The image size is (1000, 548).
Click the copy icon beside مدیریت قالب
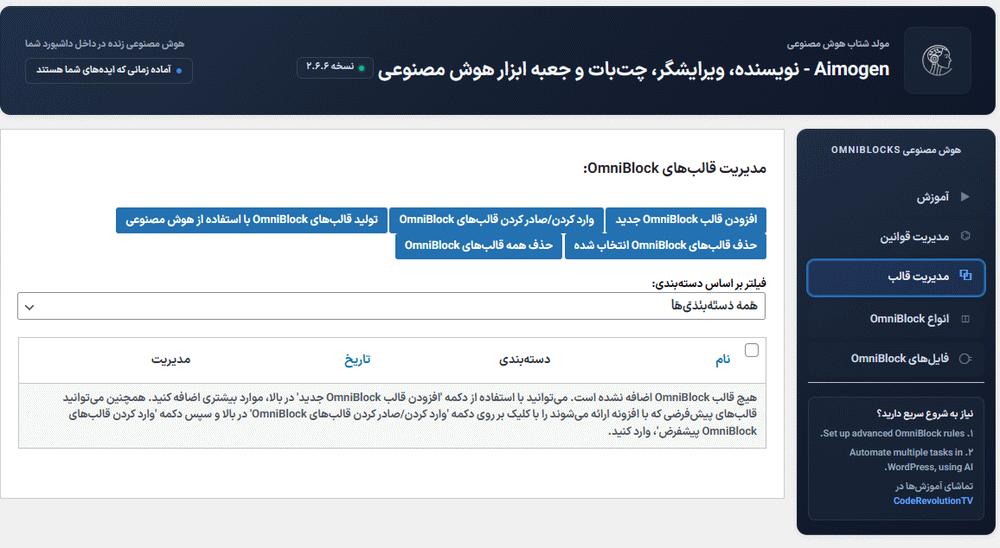click(x=966, y=276)
